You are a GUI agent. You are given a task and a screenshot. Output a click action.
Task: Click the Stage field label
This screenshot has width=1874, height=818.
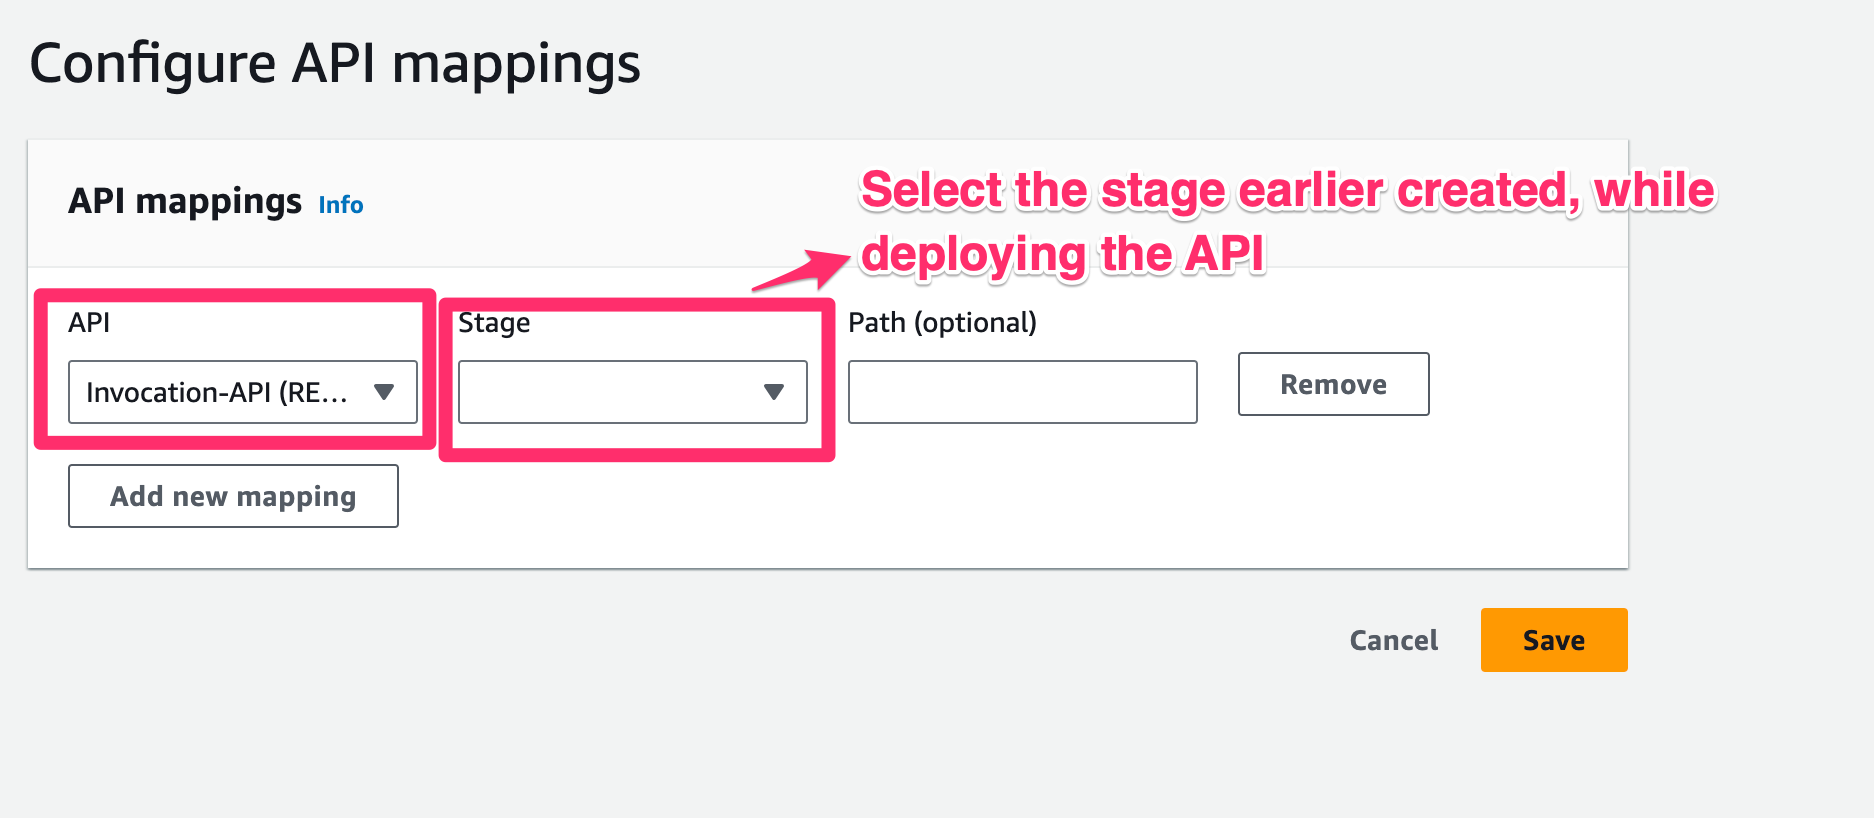494,323
